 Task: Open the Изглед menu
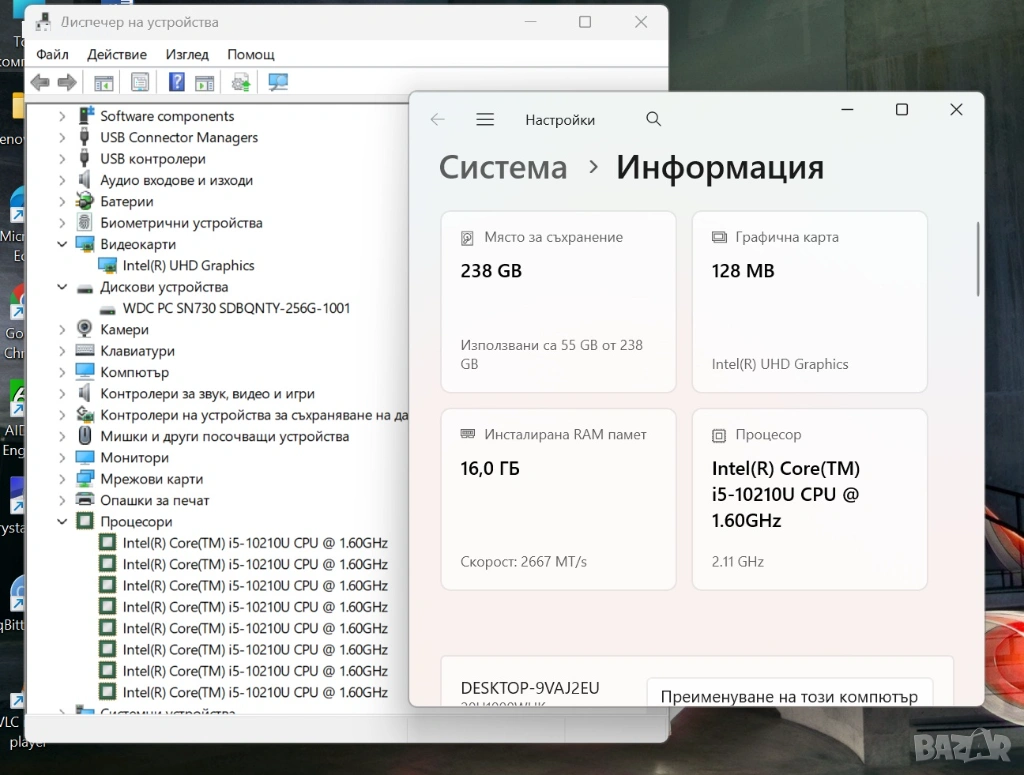[187, 54]
